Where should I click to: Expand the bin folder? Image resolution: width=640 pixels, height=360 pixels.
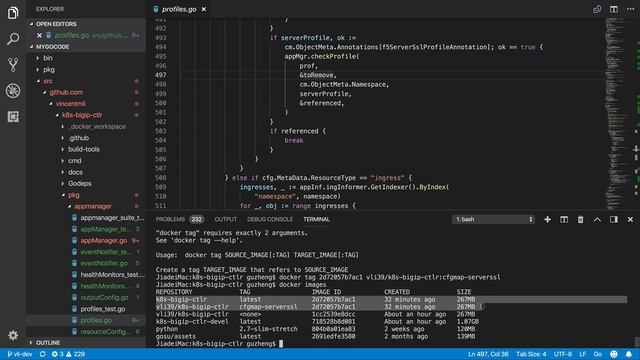(48, 58)
